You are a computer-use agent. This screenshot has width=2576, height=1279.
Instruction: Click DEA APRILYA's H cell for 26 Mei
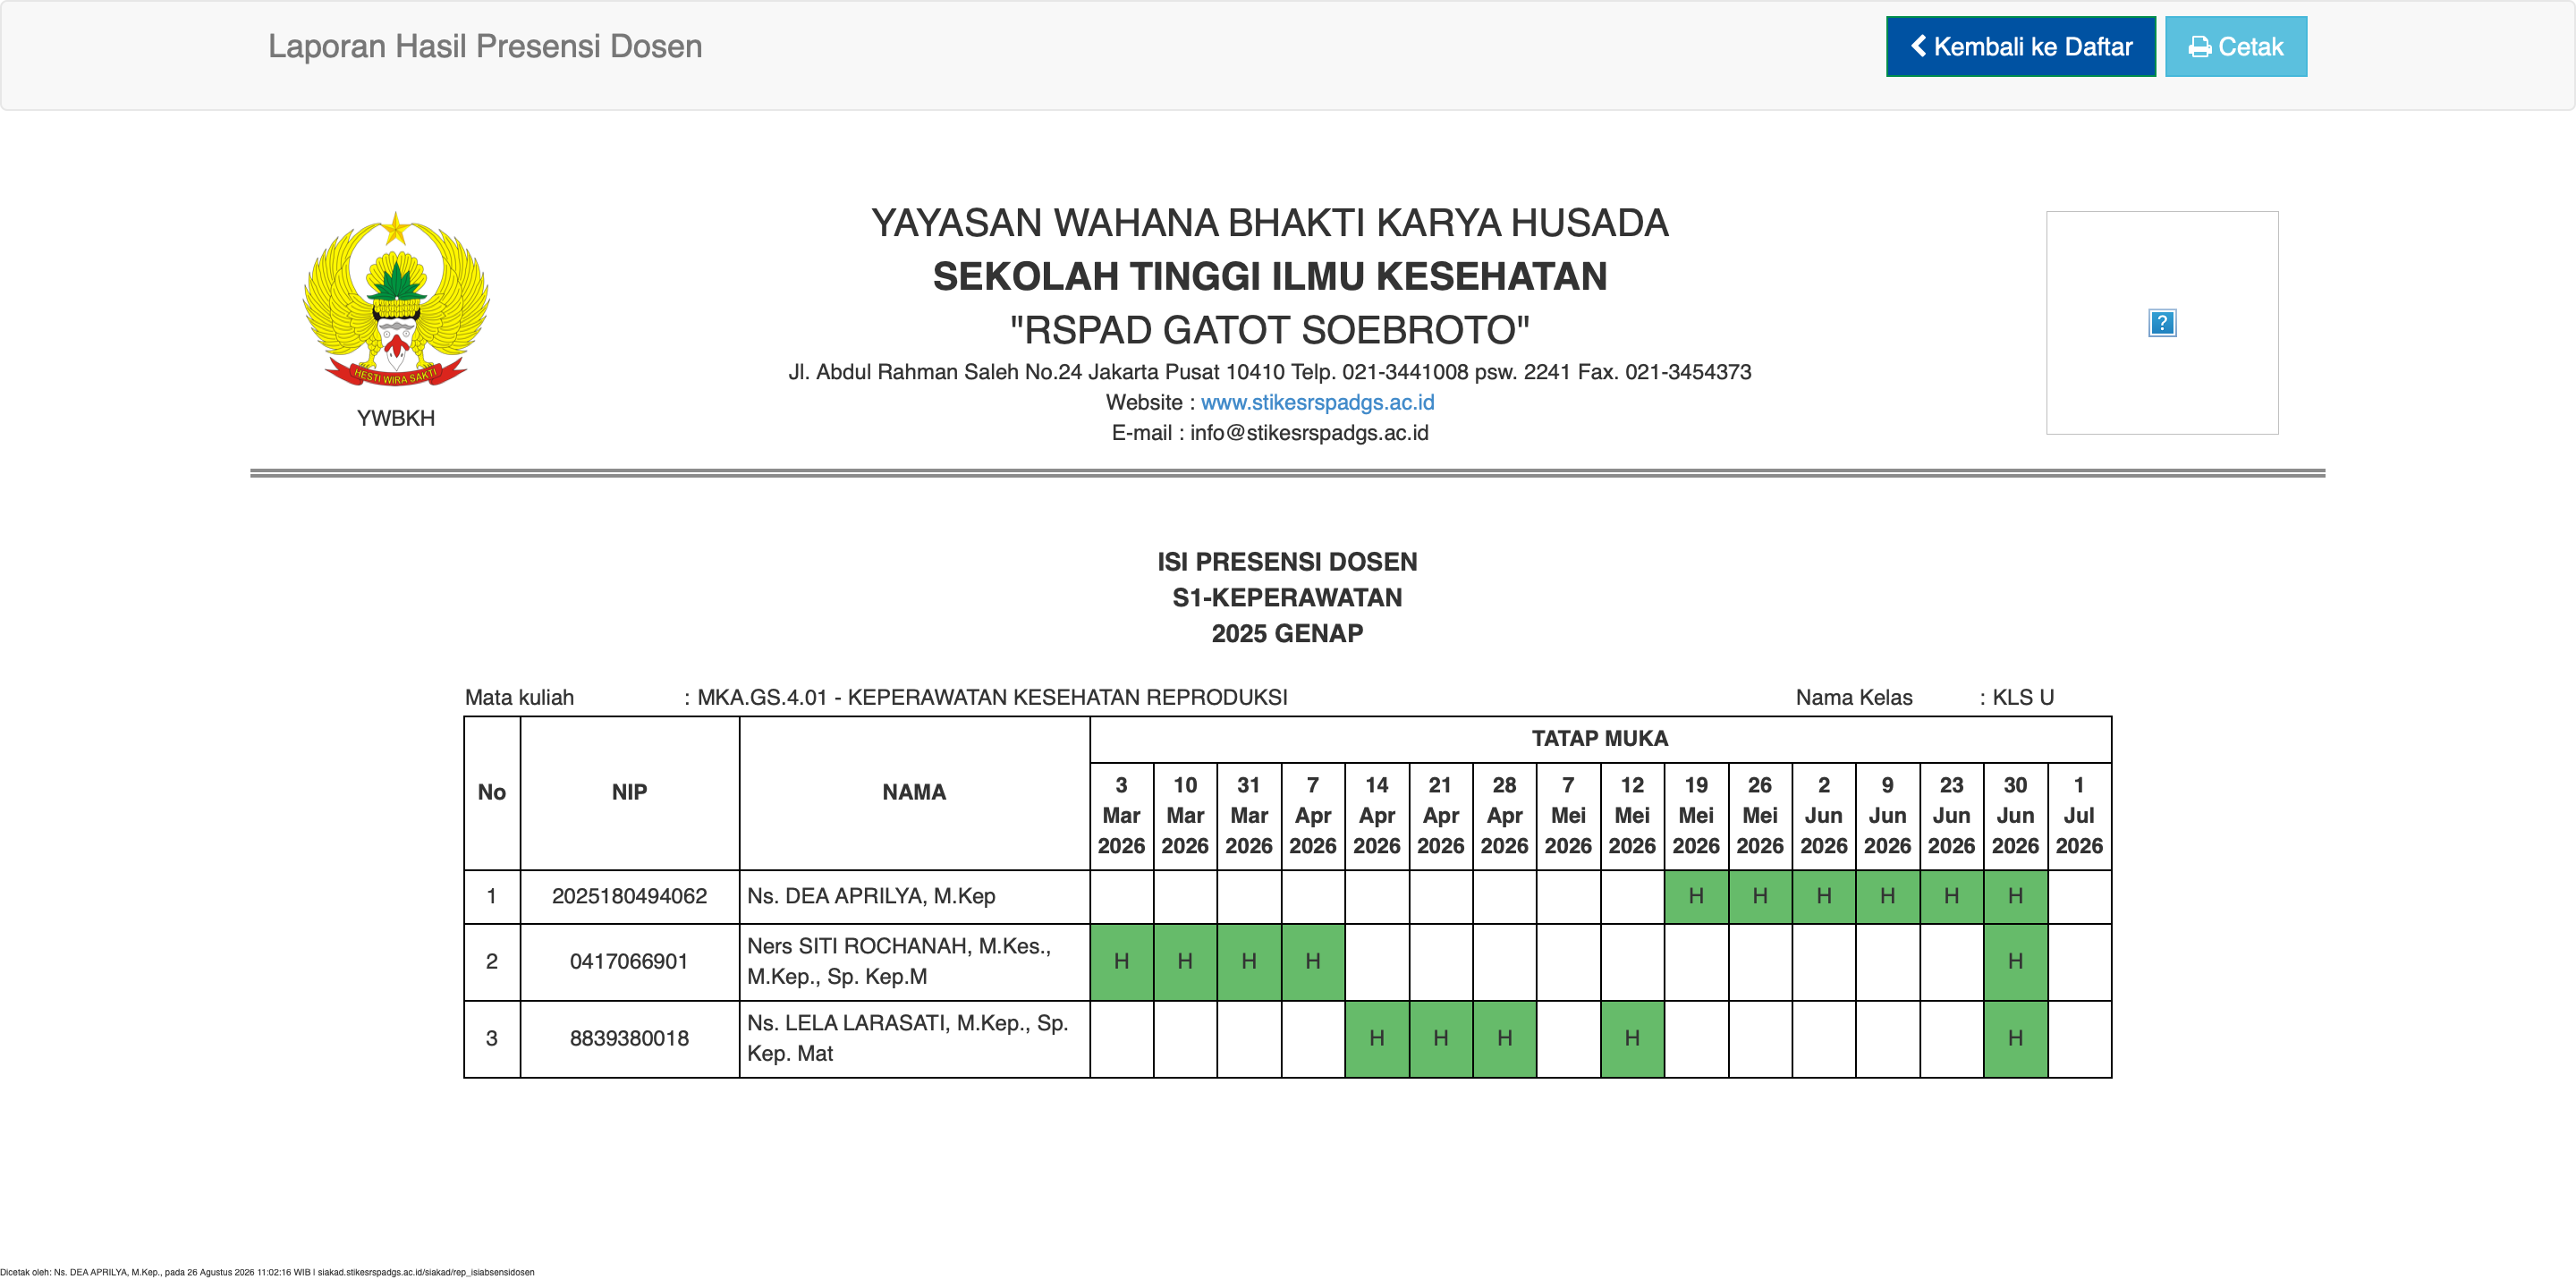coord(1760,896)
